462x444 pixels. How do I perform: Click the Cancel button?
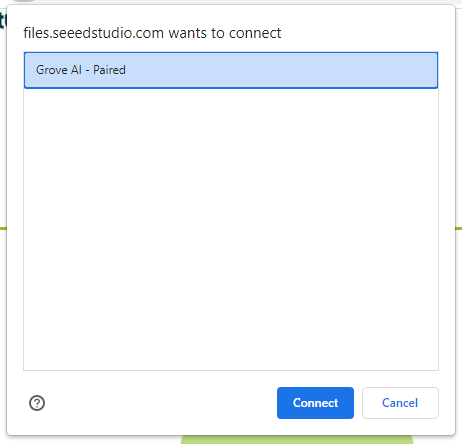(x=400, y=403)
